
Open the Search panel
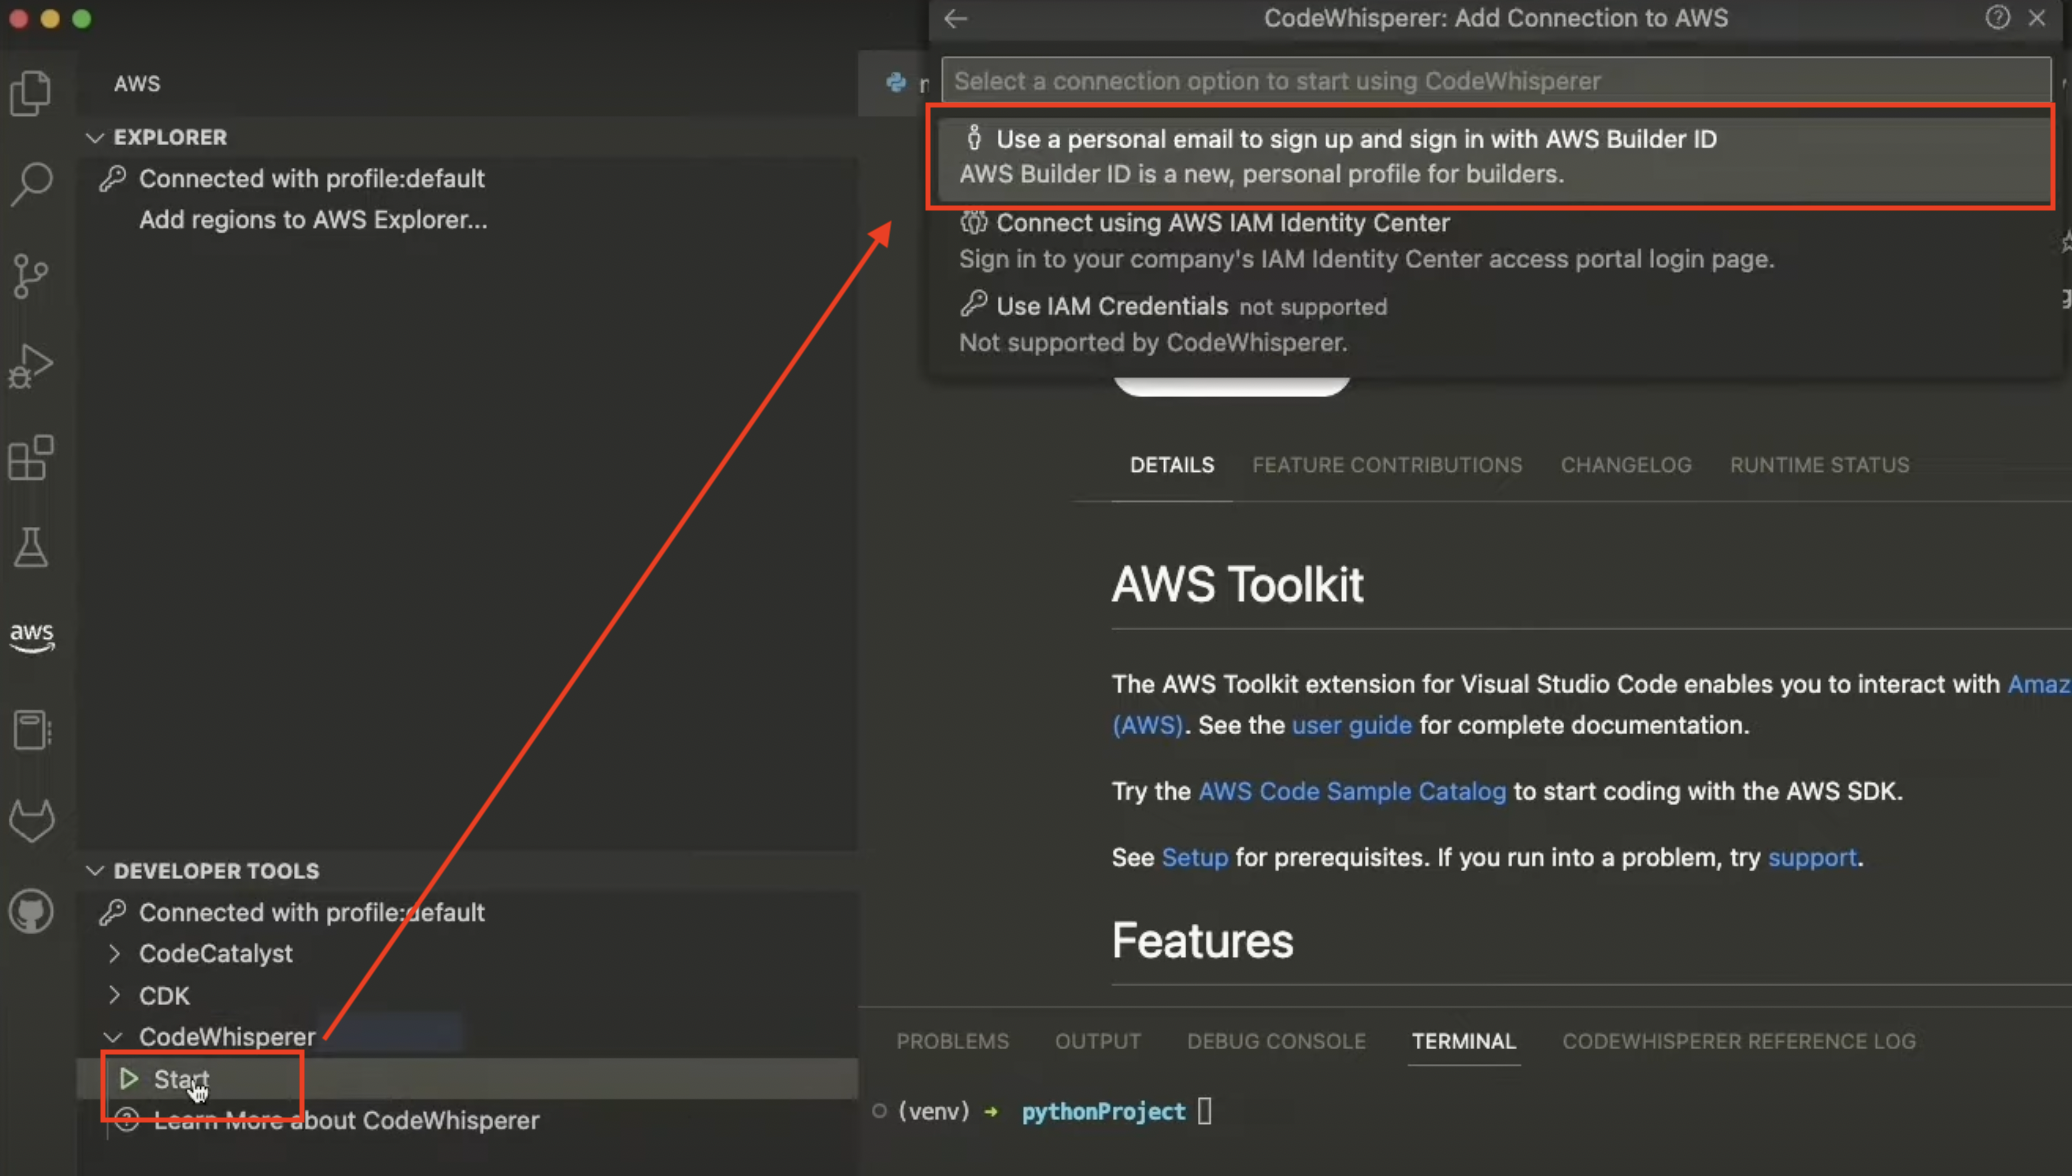[x=31, y=185]
